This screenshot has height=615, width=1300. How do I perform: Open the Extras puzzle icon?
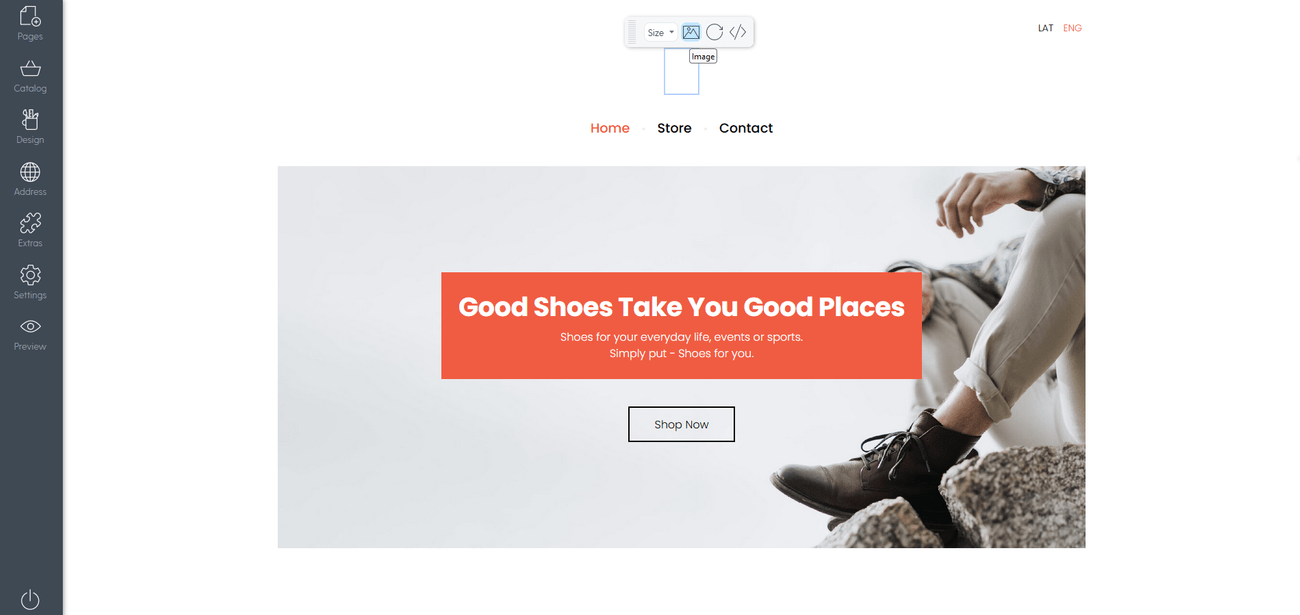pos(30,230)
